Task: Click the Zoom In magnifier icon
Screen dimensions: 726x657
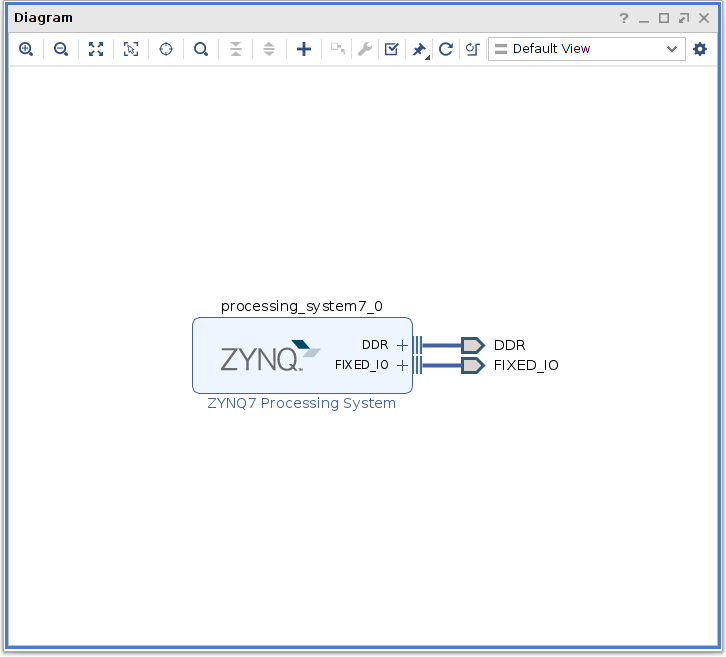Action: coord(26,49)
